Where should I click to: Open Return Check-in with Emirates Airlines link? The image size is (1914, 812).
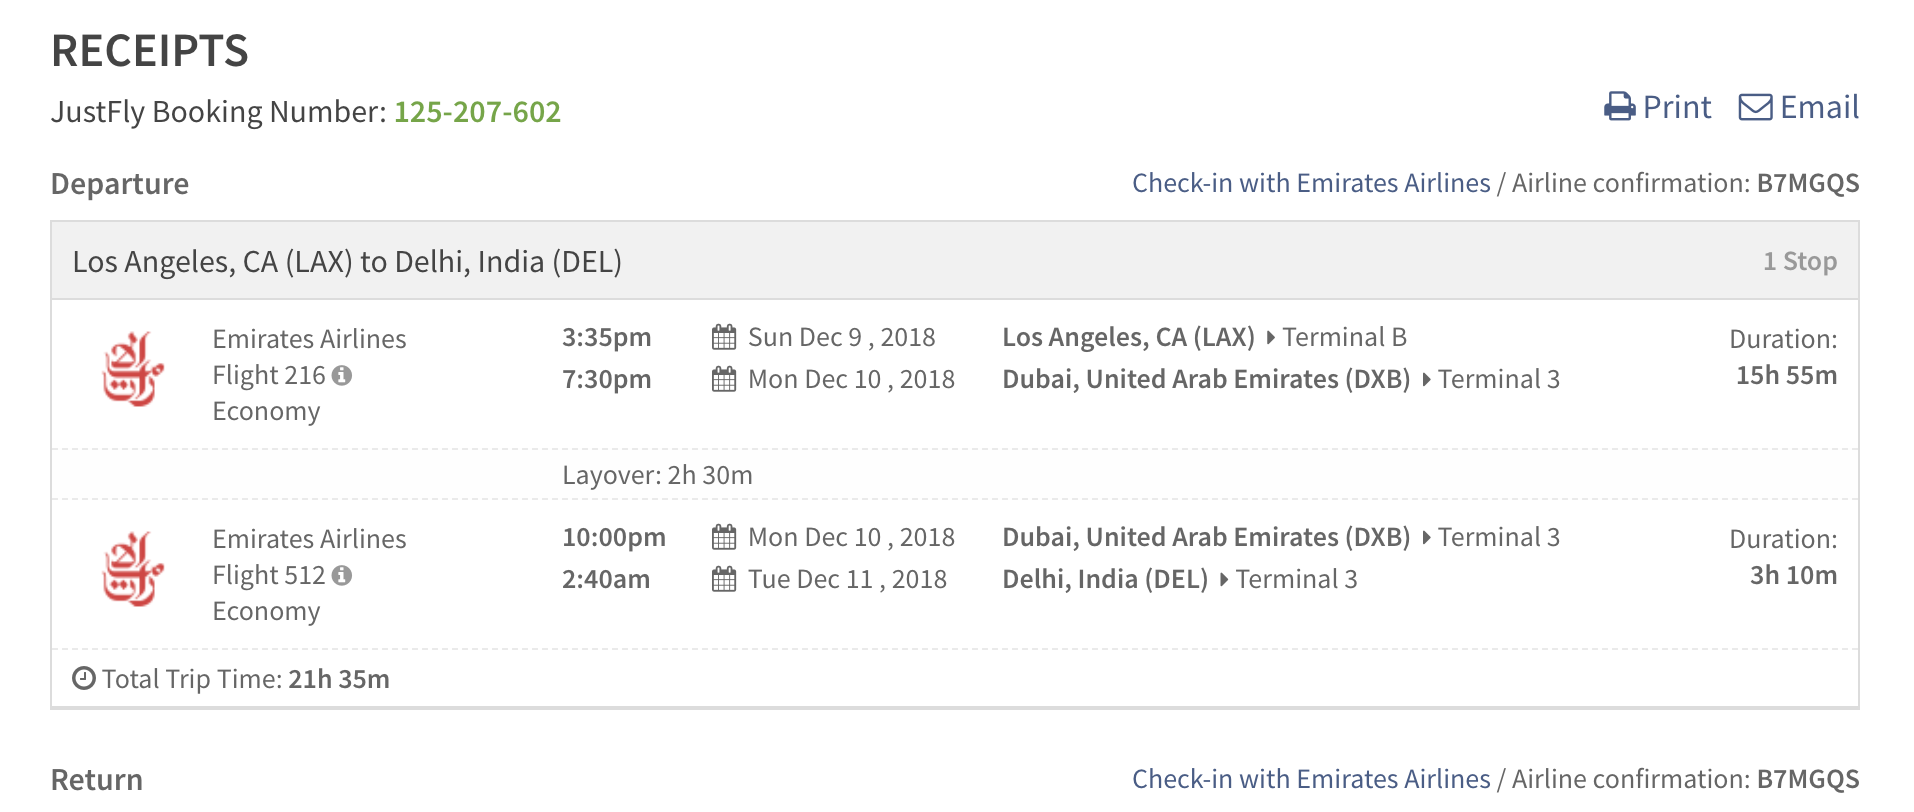1311,779
